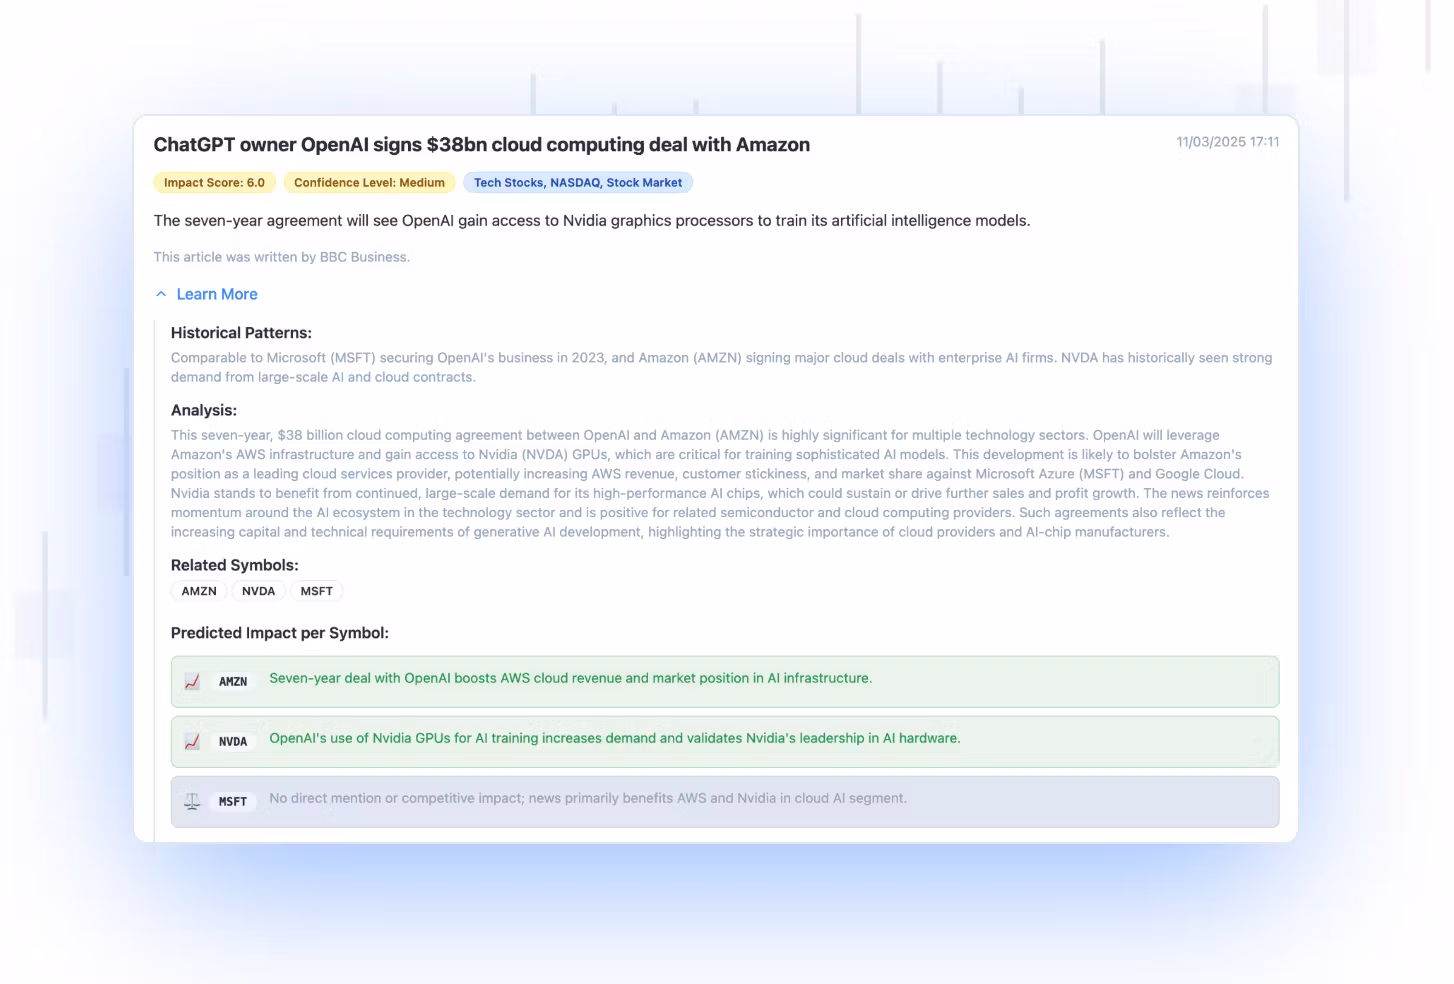Select the NVDA related symbol chip

258,591
